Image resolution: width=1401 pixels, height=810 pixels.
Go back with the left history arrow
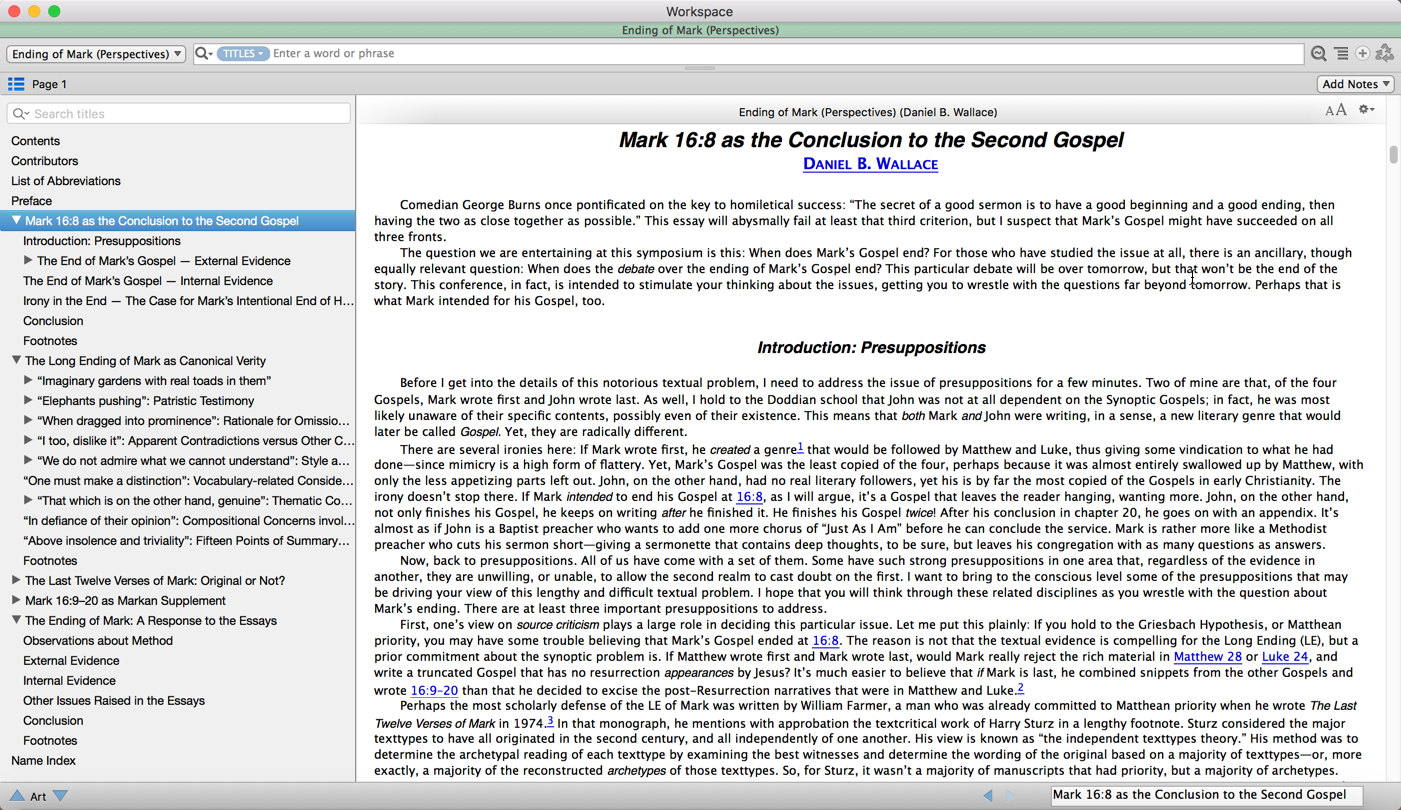click(x=988, y=796)
